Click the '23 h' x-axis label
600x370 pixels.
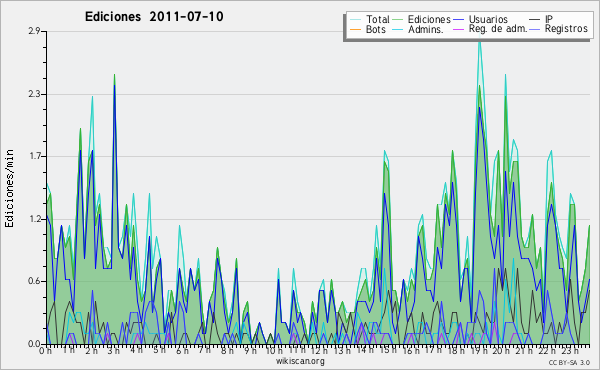click(570, 351)
